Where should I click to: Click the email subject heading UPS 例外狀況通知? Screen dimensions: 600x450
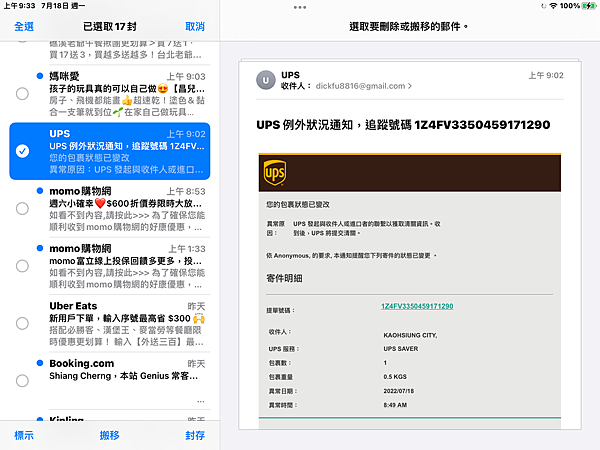(x=403, y=125)
